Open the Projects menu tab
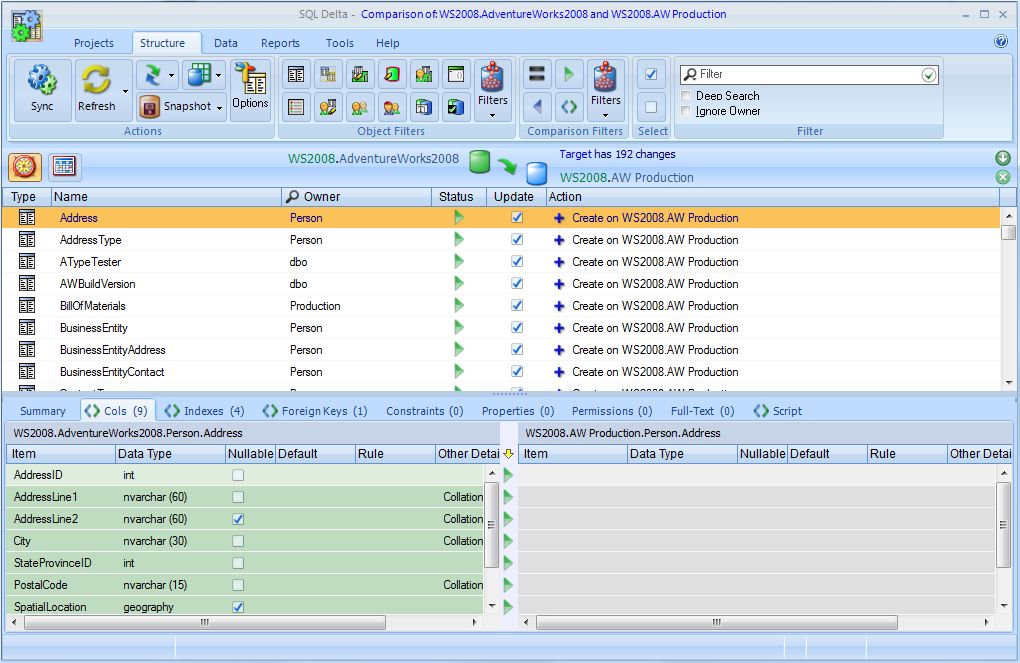Image resolution: width=1020 pixels, height=663 pixels. coord(94,43)
